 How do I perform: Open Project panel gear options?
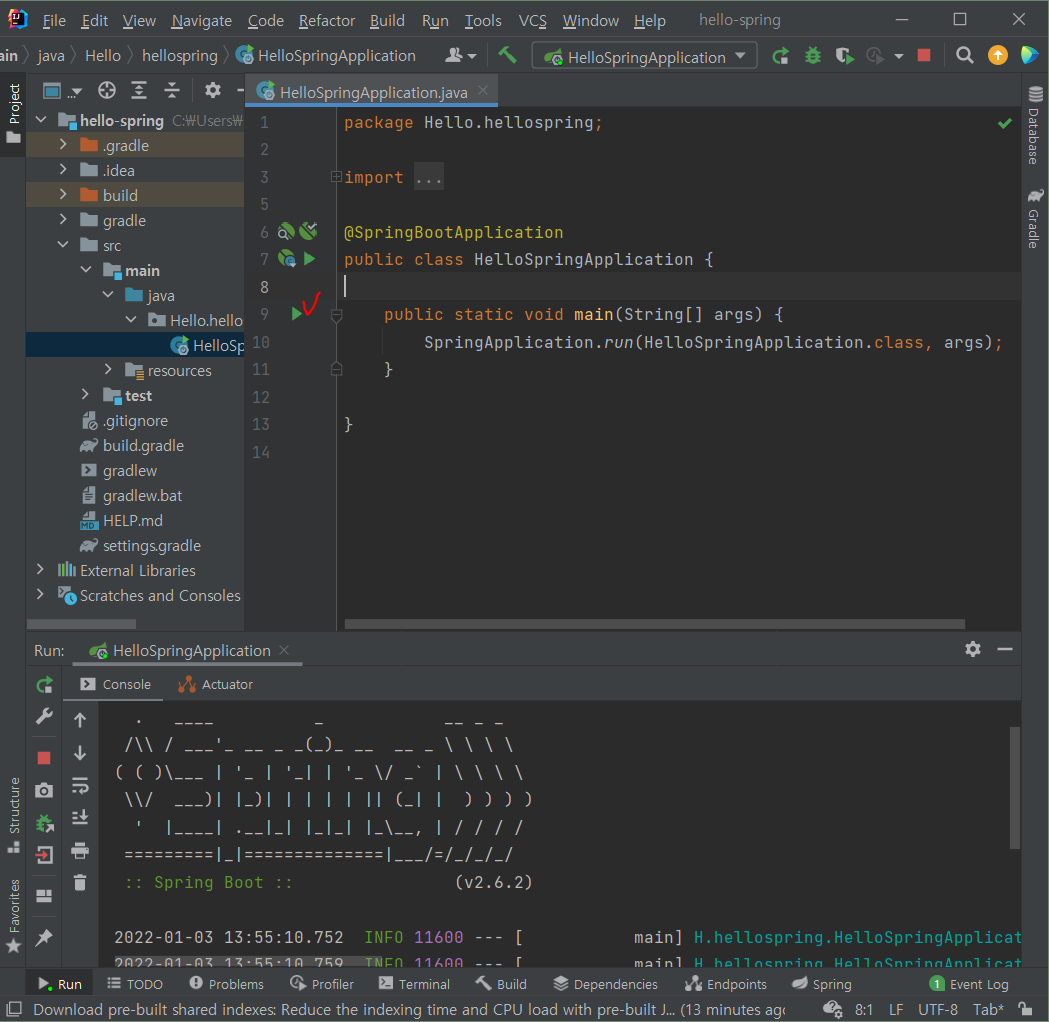[213, 90]
